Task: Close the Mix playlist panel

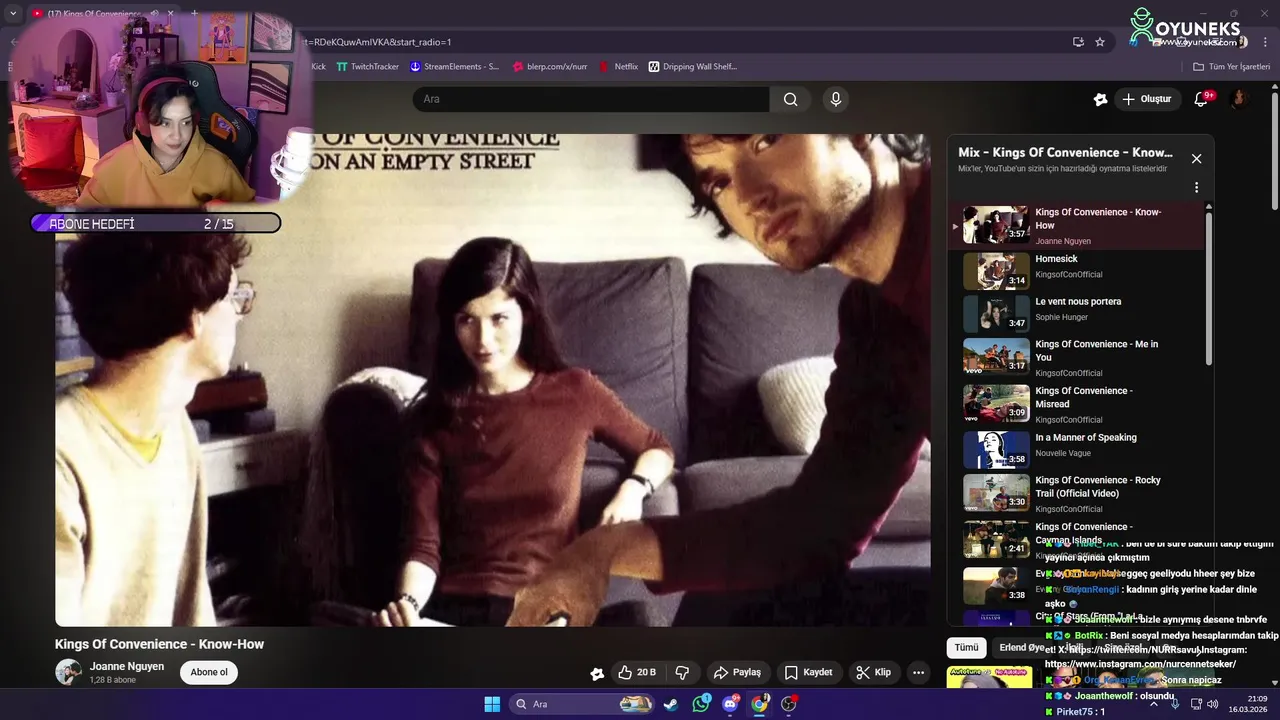Action: [1196, 158]
